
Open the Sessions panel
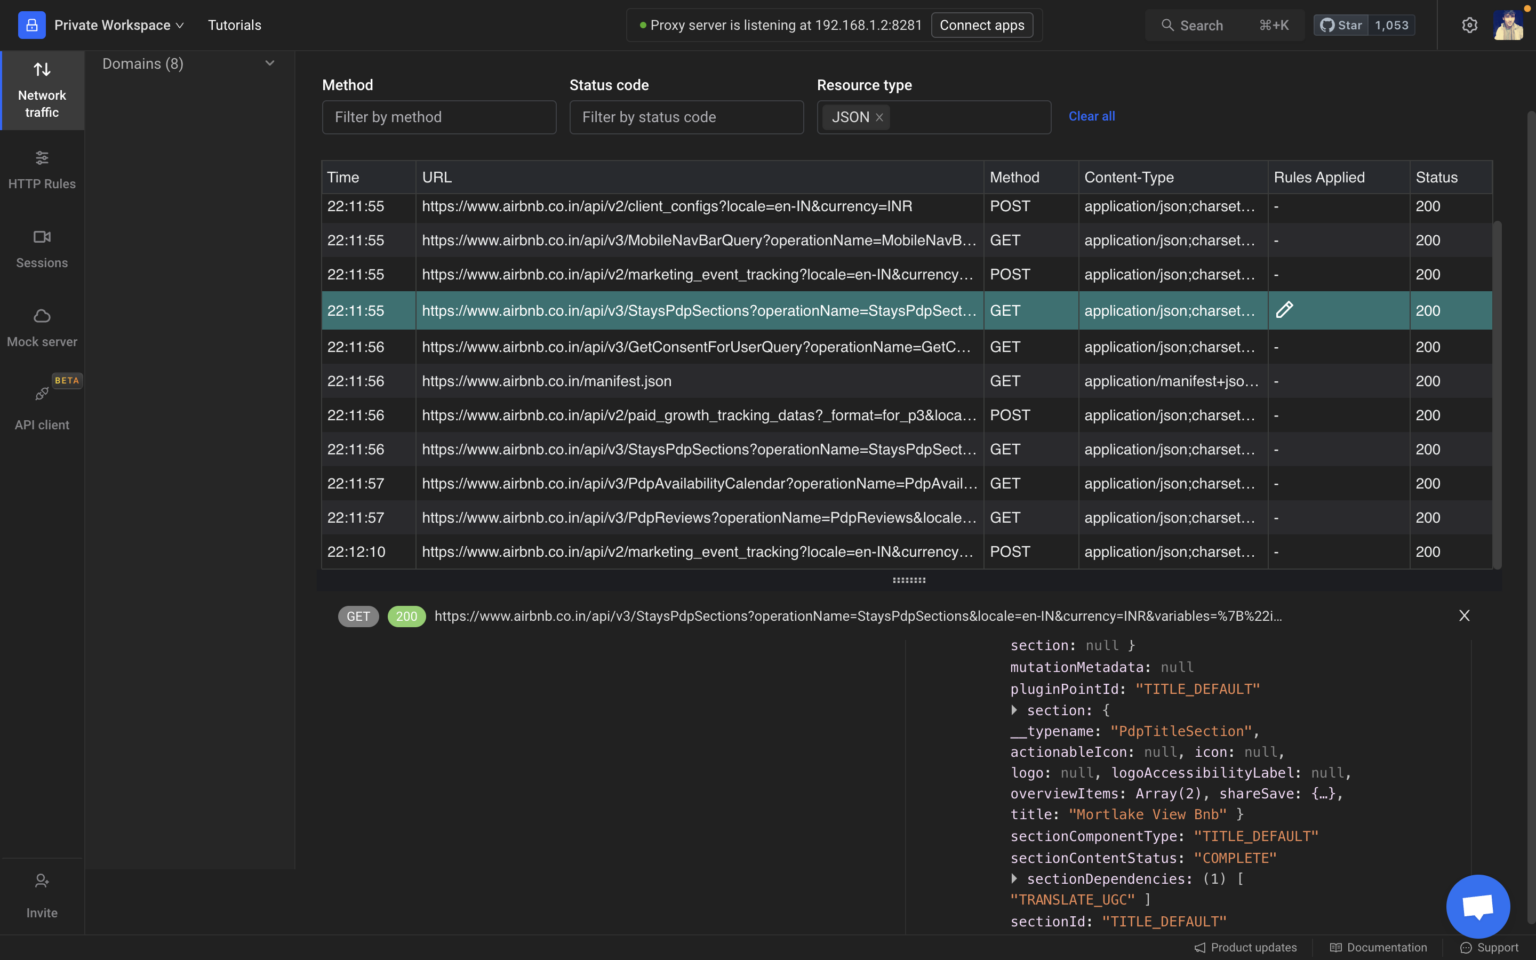point(42,249)
